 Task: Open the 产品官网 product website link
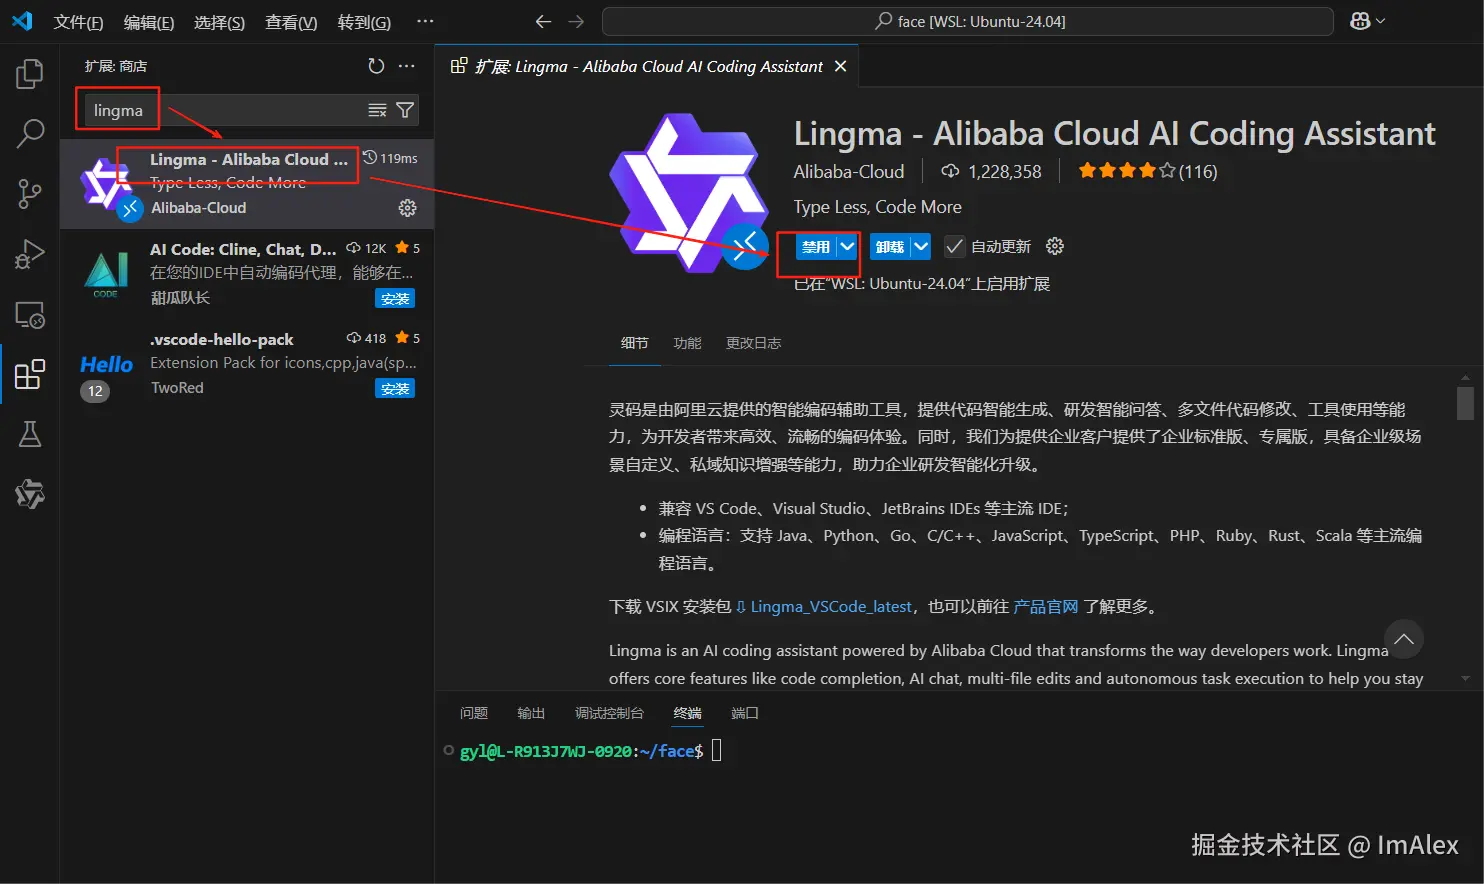tap(1046, 606)
